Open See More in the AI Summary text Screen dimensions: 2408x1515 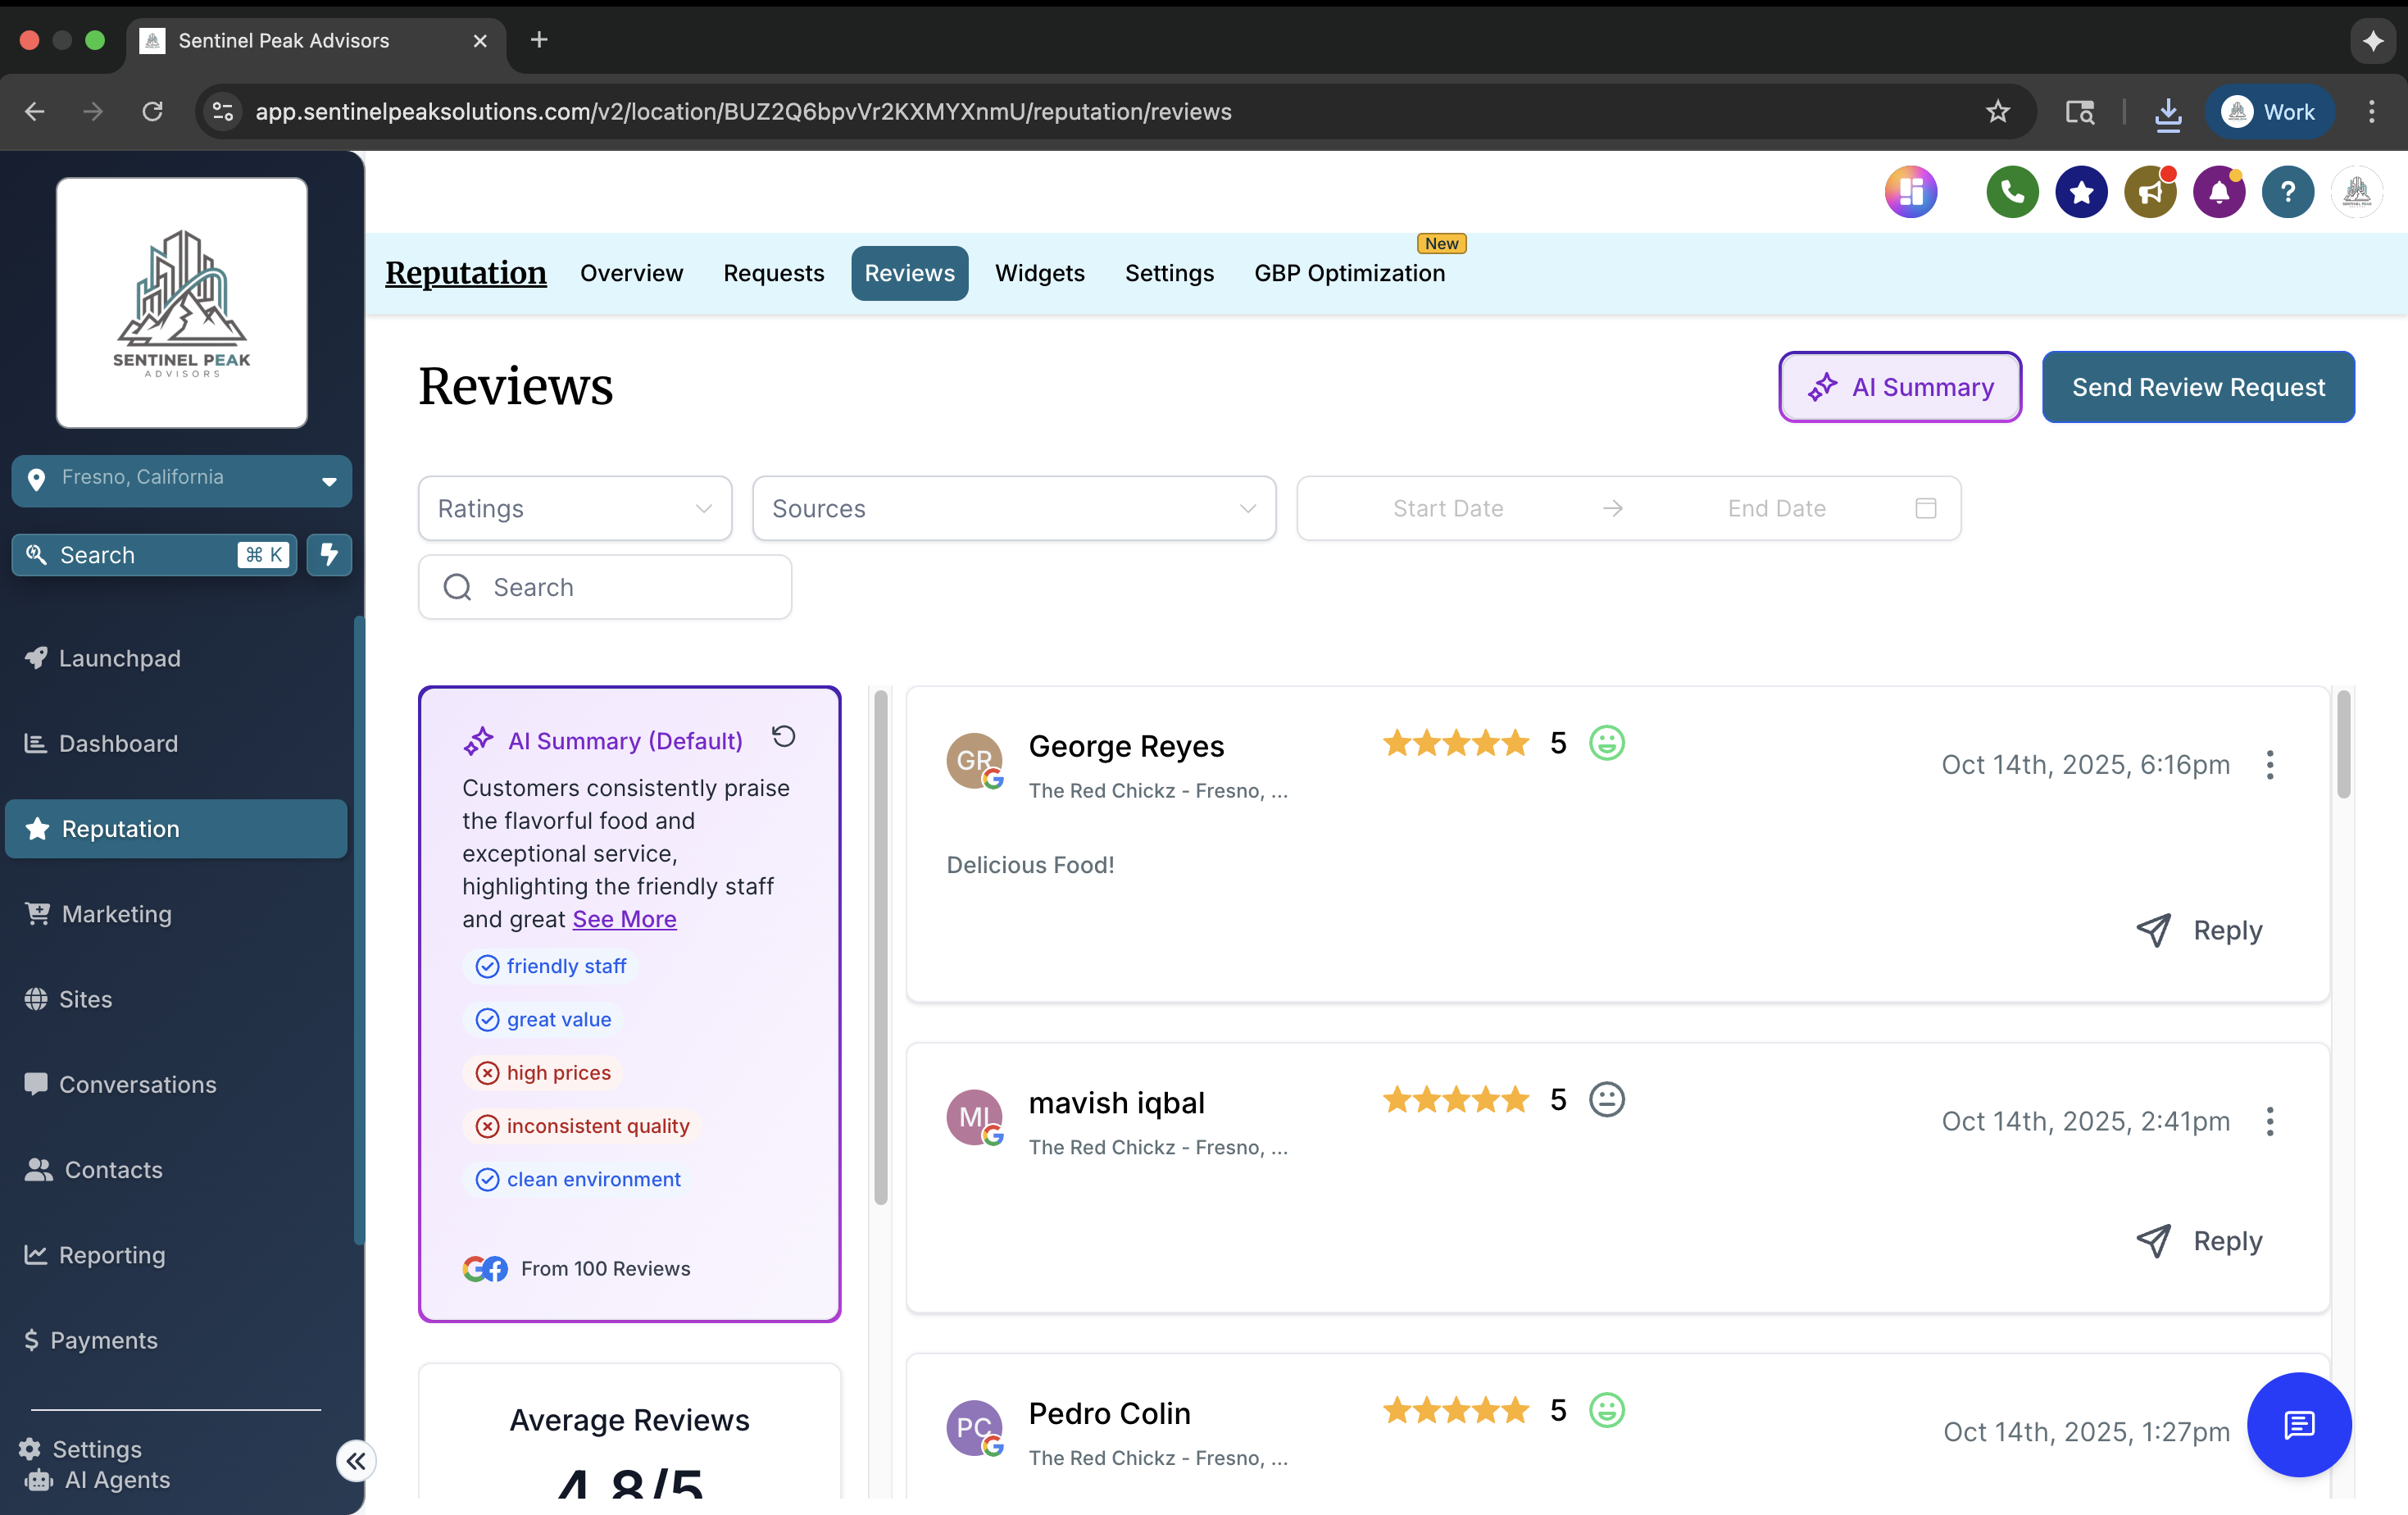[x=623, y=919]
